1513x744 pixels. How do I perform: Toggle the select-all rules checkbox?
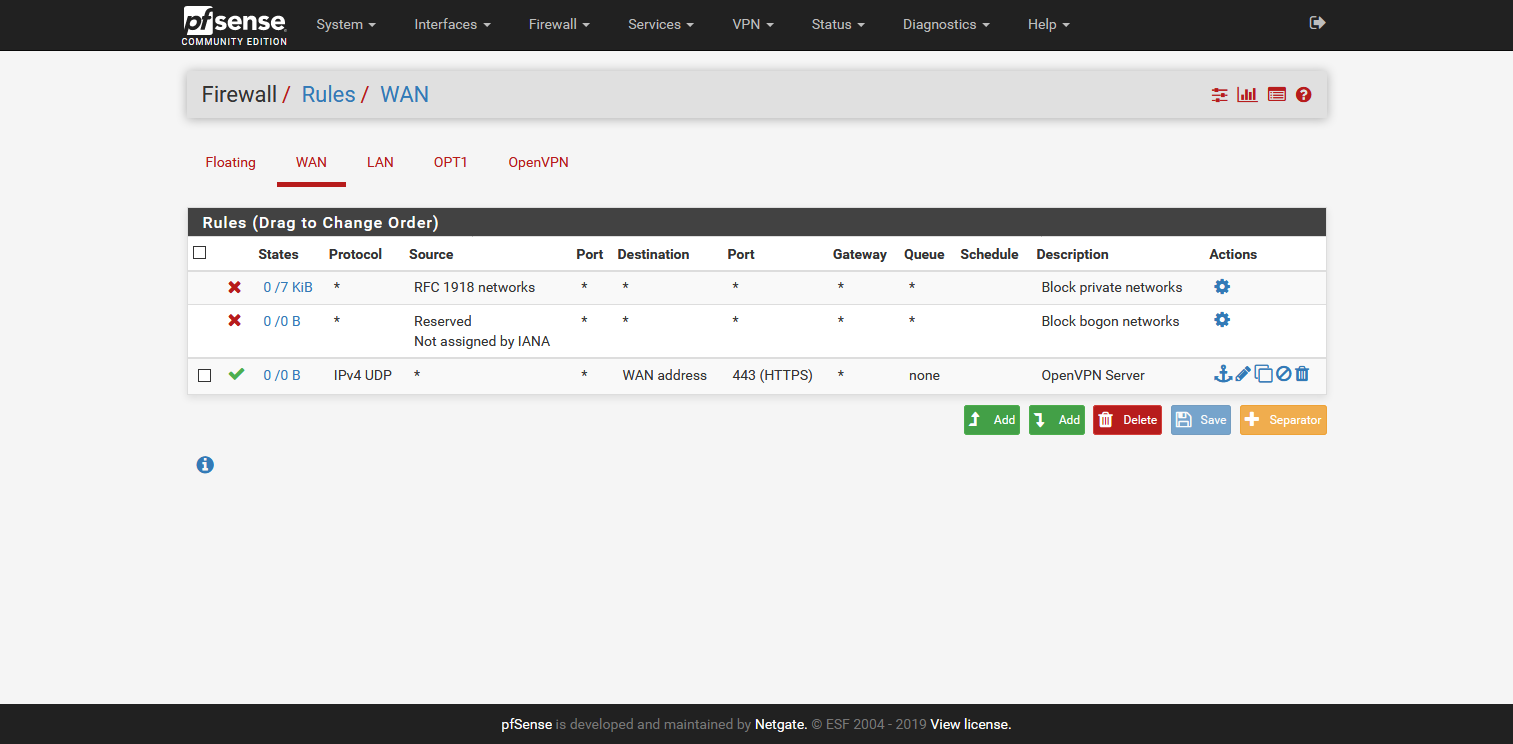(199, 253)
